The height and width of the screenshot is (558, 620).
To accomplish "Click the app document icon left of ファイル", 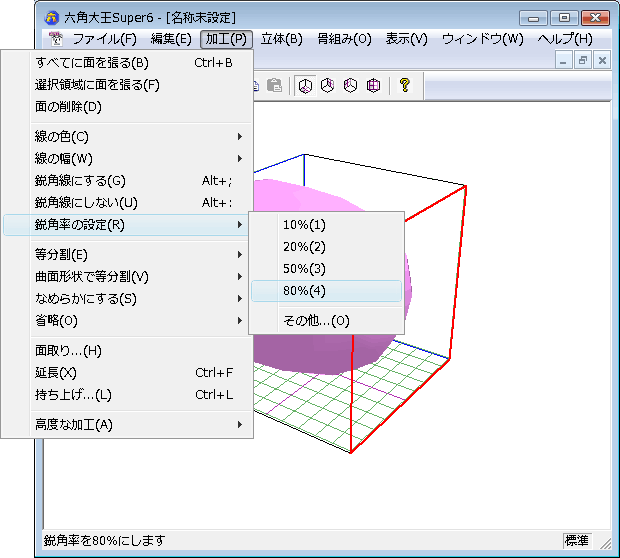I will (56, 39).
